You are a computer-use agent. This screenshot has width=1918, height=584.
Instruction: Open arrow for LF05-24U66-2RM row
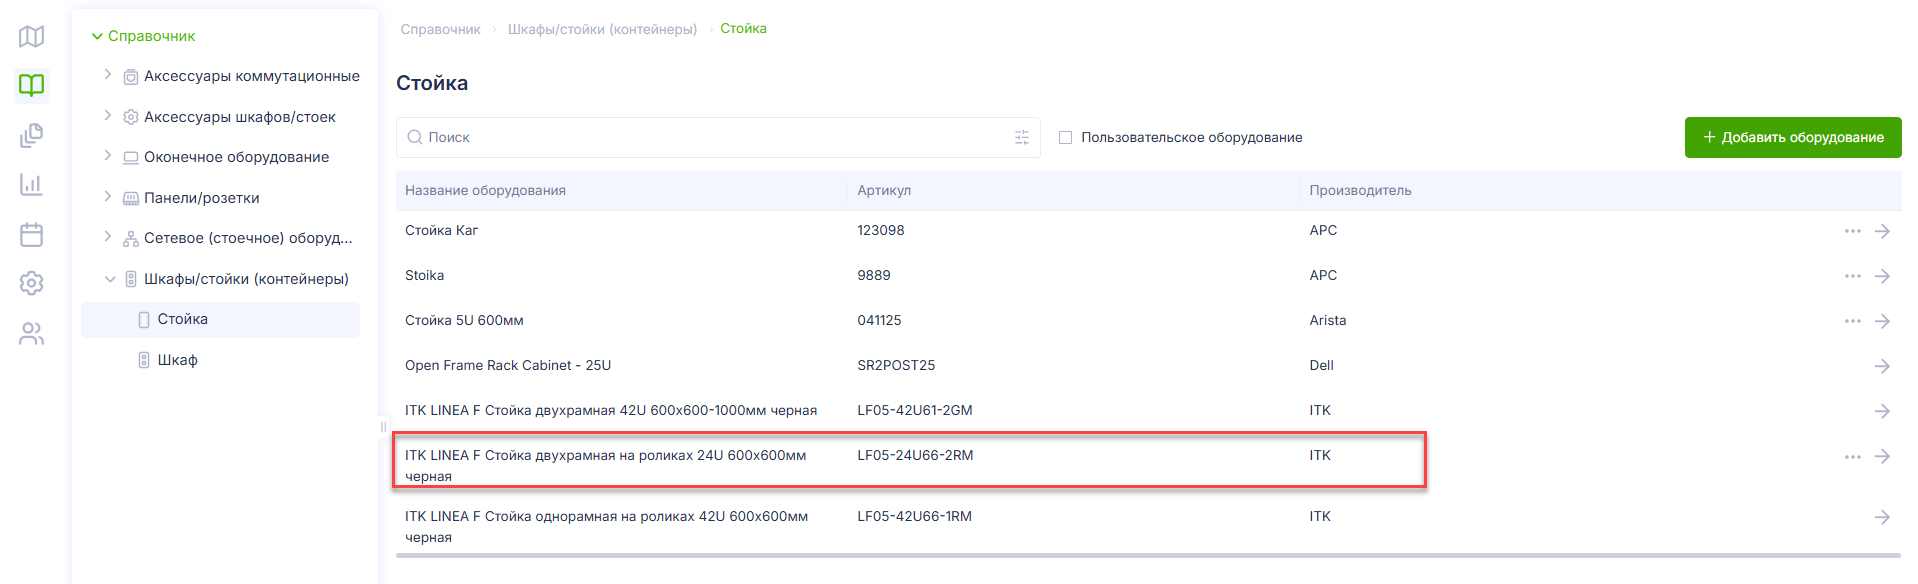(1882, 456)
